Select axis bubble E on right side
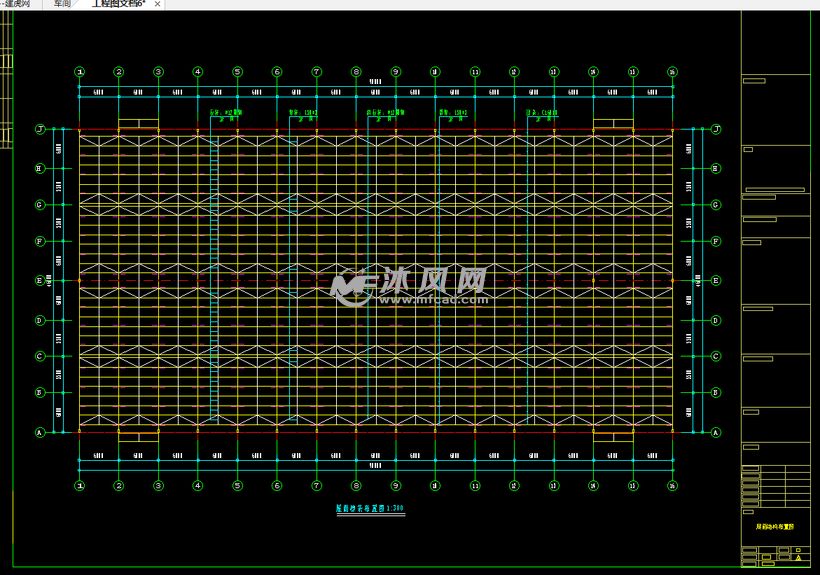The height and width of the screenshot is (575, 820). tap(715, 281)
